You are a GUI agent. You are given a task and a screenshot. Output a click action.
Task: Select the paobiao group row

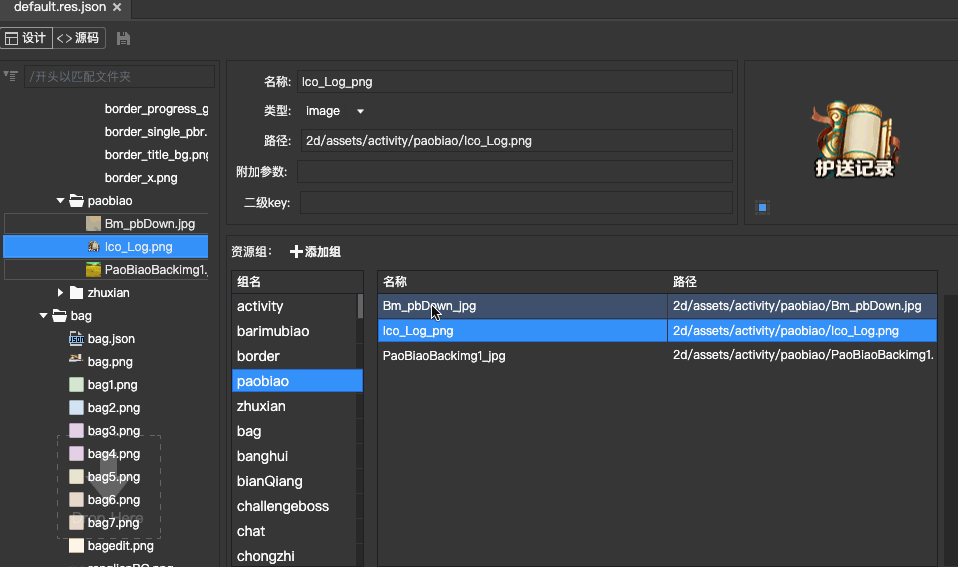pyautogui.click(x=297, y=381)
